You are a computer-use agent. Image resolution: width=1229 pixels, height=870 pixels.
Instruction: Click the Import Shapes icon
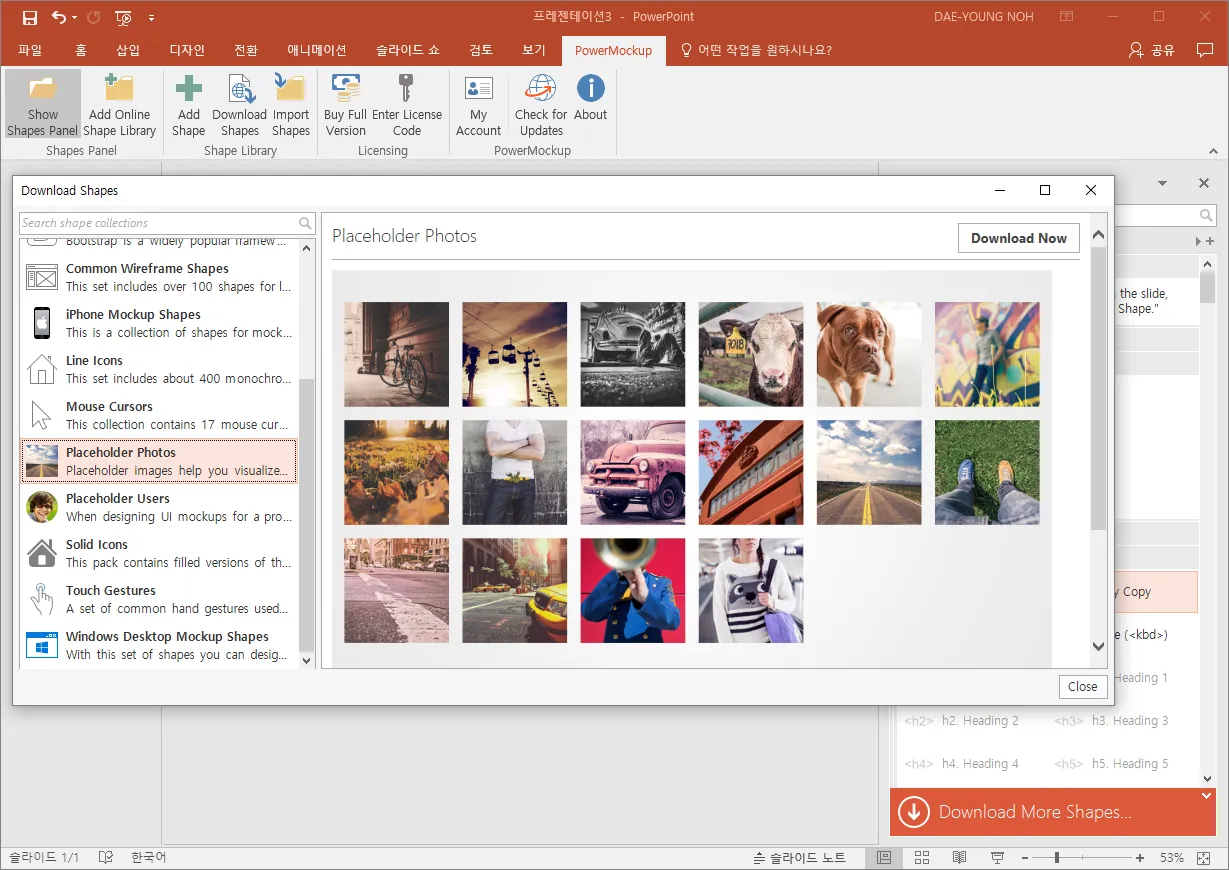[291, 106]
